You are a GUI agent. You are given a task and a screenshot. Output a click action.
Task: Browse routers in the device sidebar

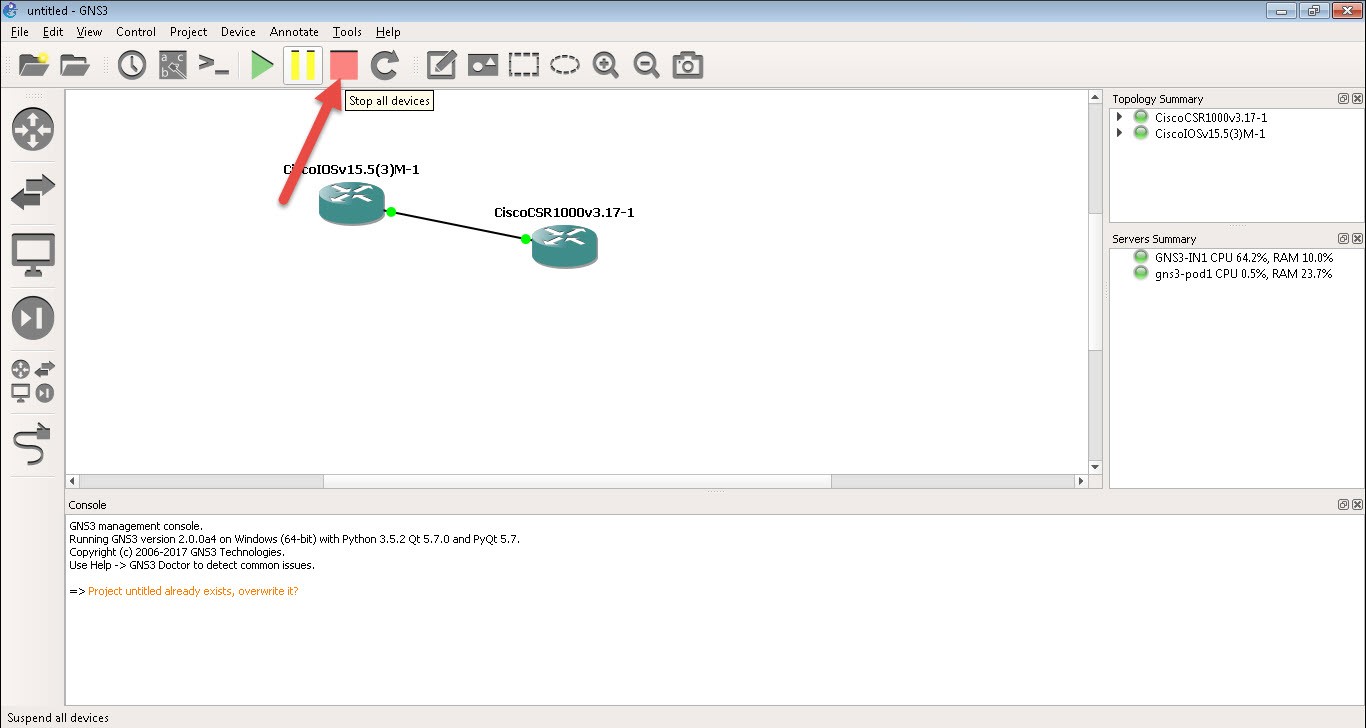(x=33, y=129)
